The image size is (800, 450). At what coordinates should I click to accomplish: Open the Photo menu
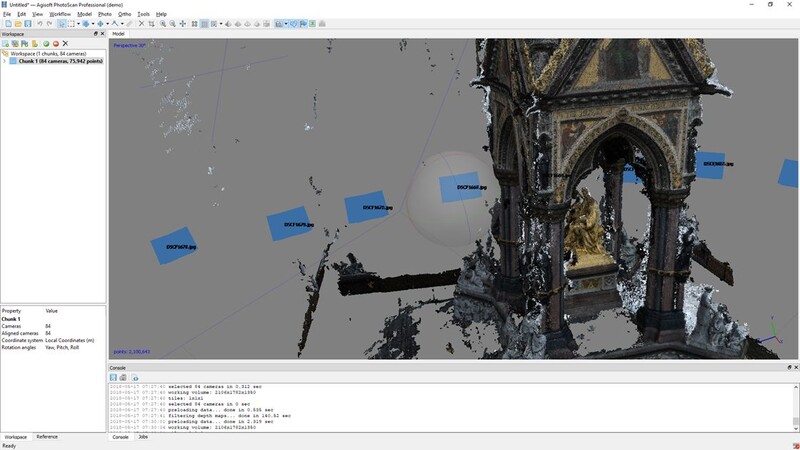pos(105,14)
